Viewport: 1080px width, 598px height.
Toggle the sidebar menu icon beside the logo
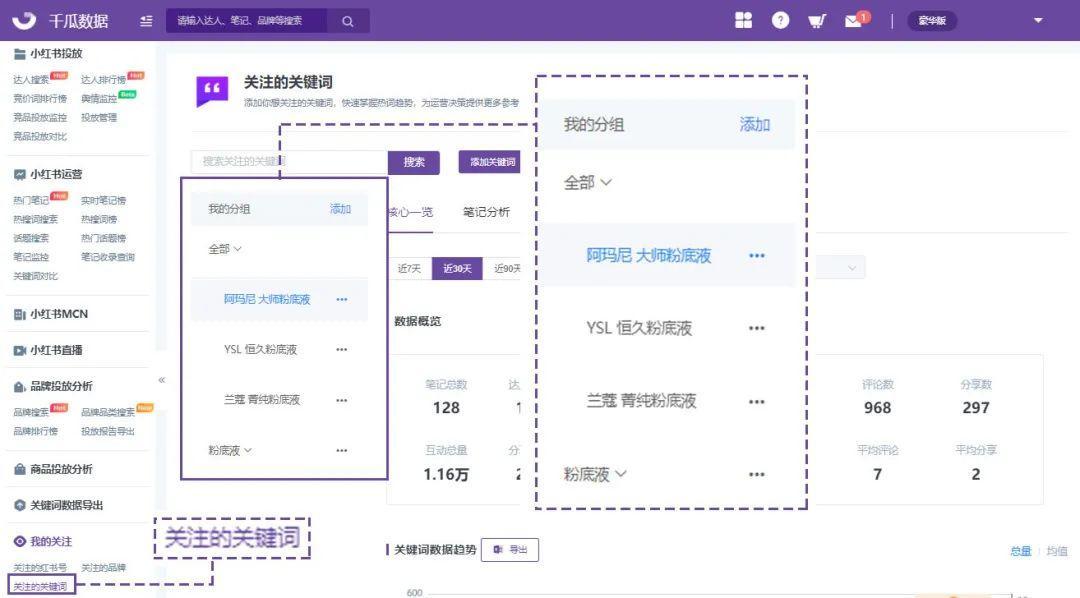(x=145, y=19)
